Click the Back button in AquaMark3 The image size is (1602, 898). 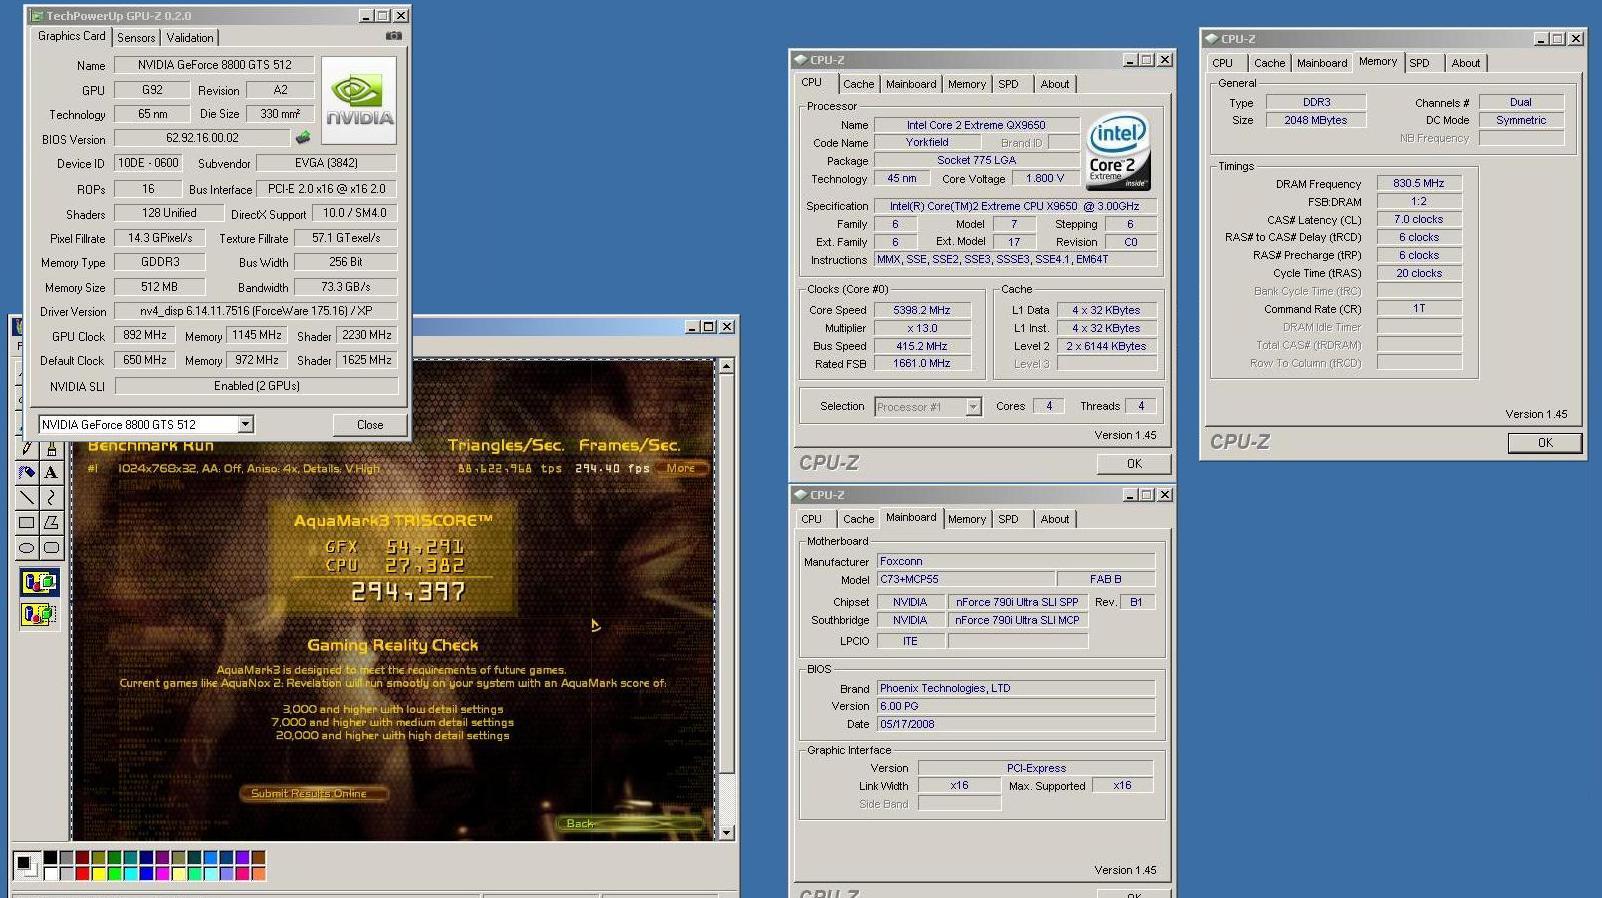coord(628,823)
